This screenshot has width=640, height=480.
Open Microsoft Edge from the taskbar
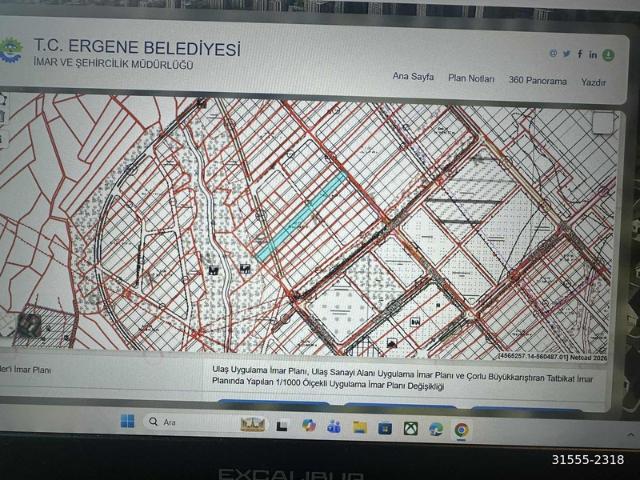436,429
